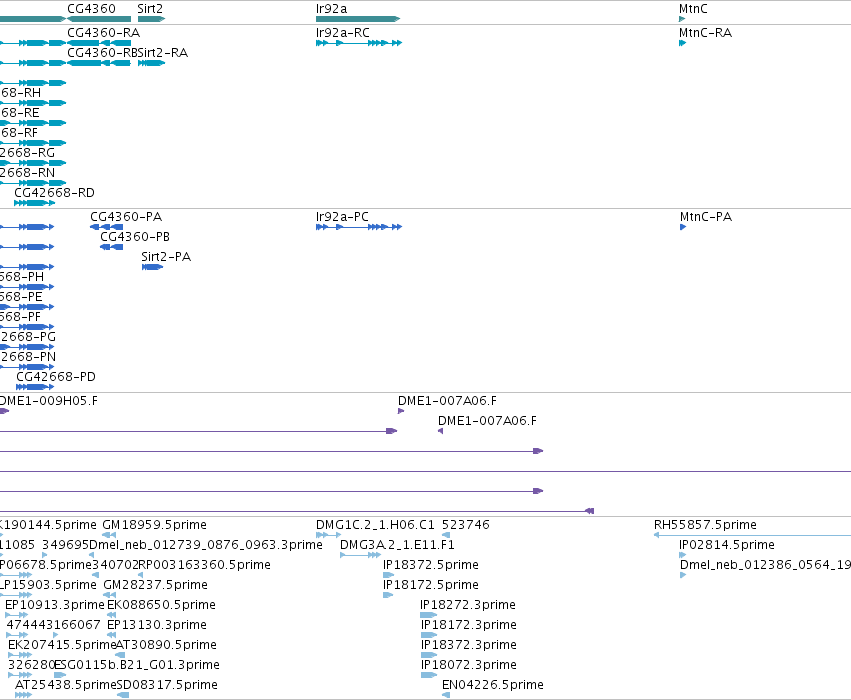Image resolution: width=851 pixels, height=700 pixels.
Task: Click the IP18372.5prime EST label
Action: [431, 565]
